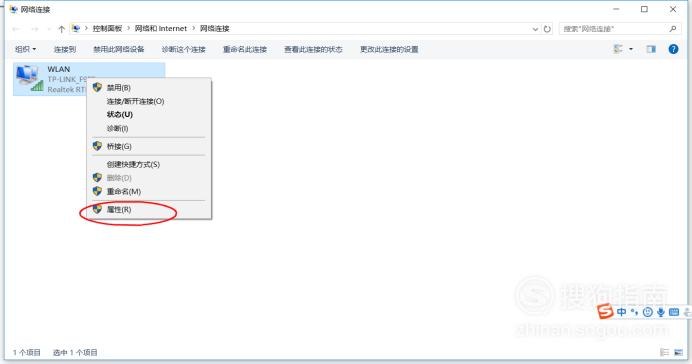Minimize the 网络连接 window
Screen dimensions: 692x364
[616, 9]
